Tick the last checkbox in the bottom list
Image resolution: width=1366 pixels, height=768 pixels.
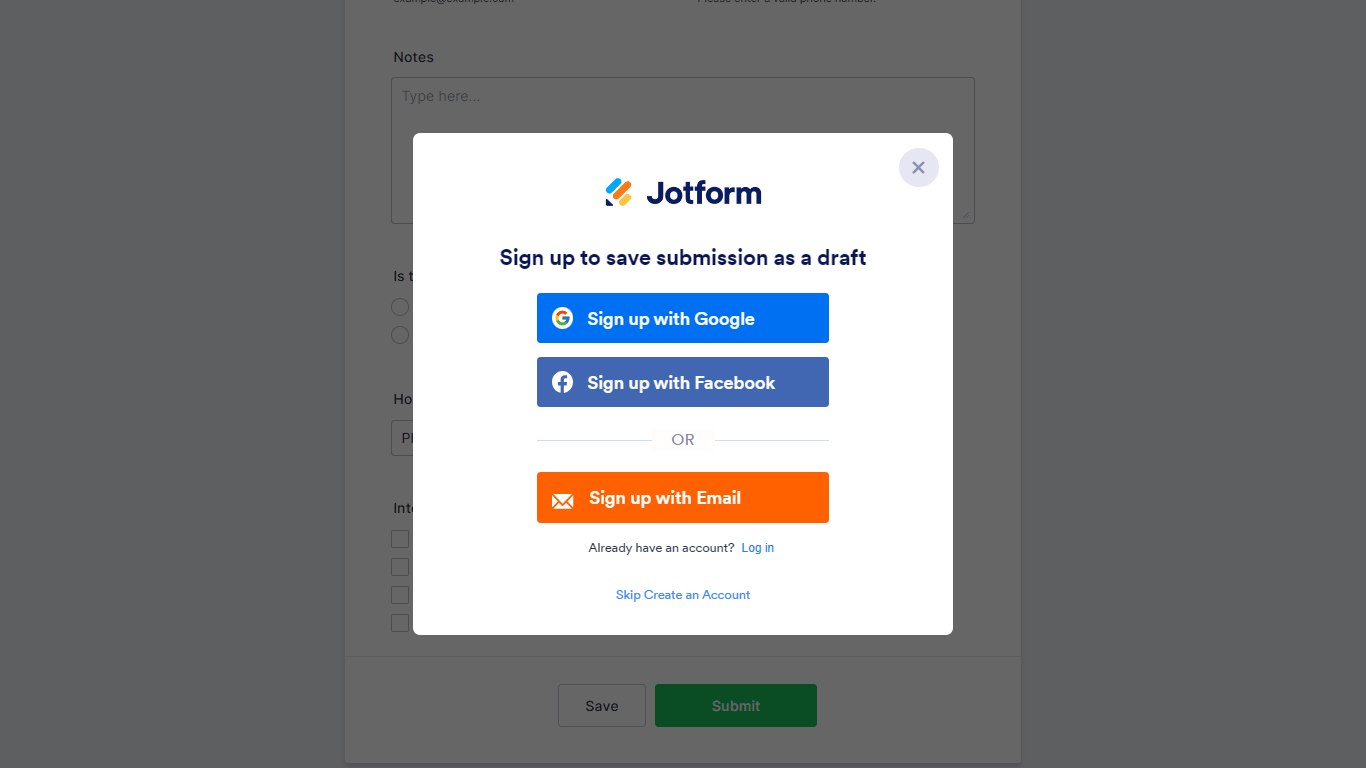click(x=400, y=623)
